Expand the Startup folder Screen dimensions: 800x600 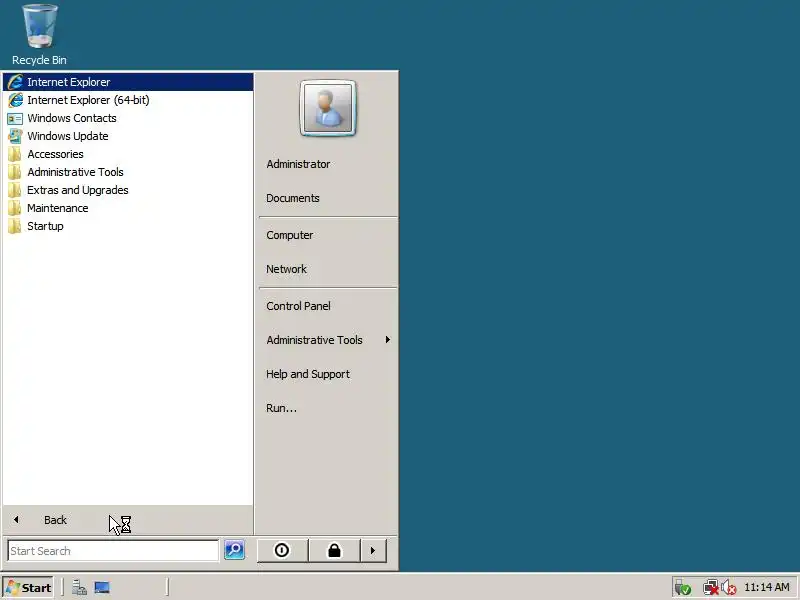128,226
